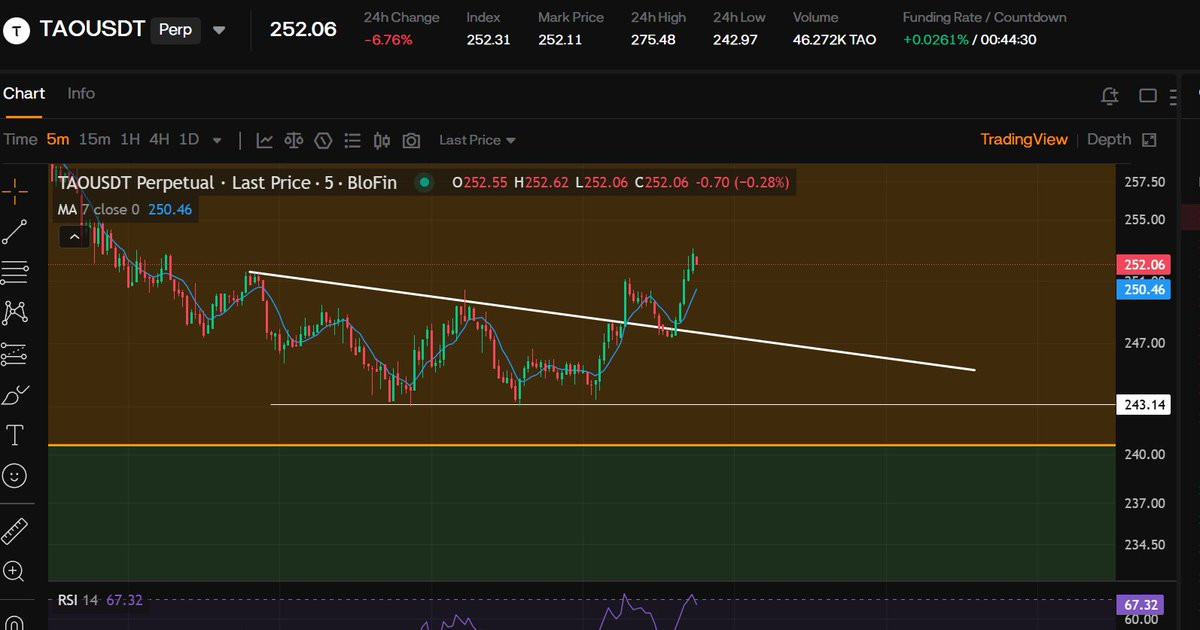
Task: Switch to Depth chart view
Action: pos(1109,139)
